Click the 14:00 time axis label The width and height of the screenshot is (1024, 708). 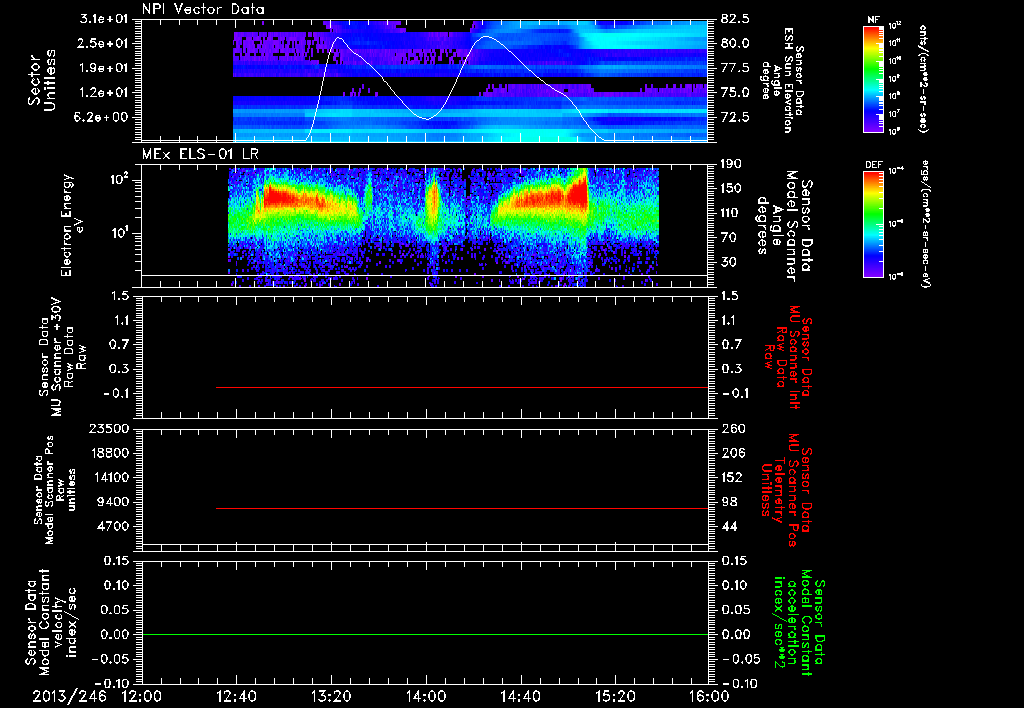pos(426,696)
